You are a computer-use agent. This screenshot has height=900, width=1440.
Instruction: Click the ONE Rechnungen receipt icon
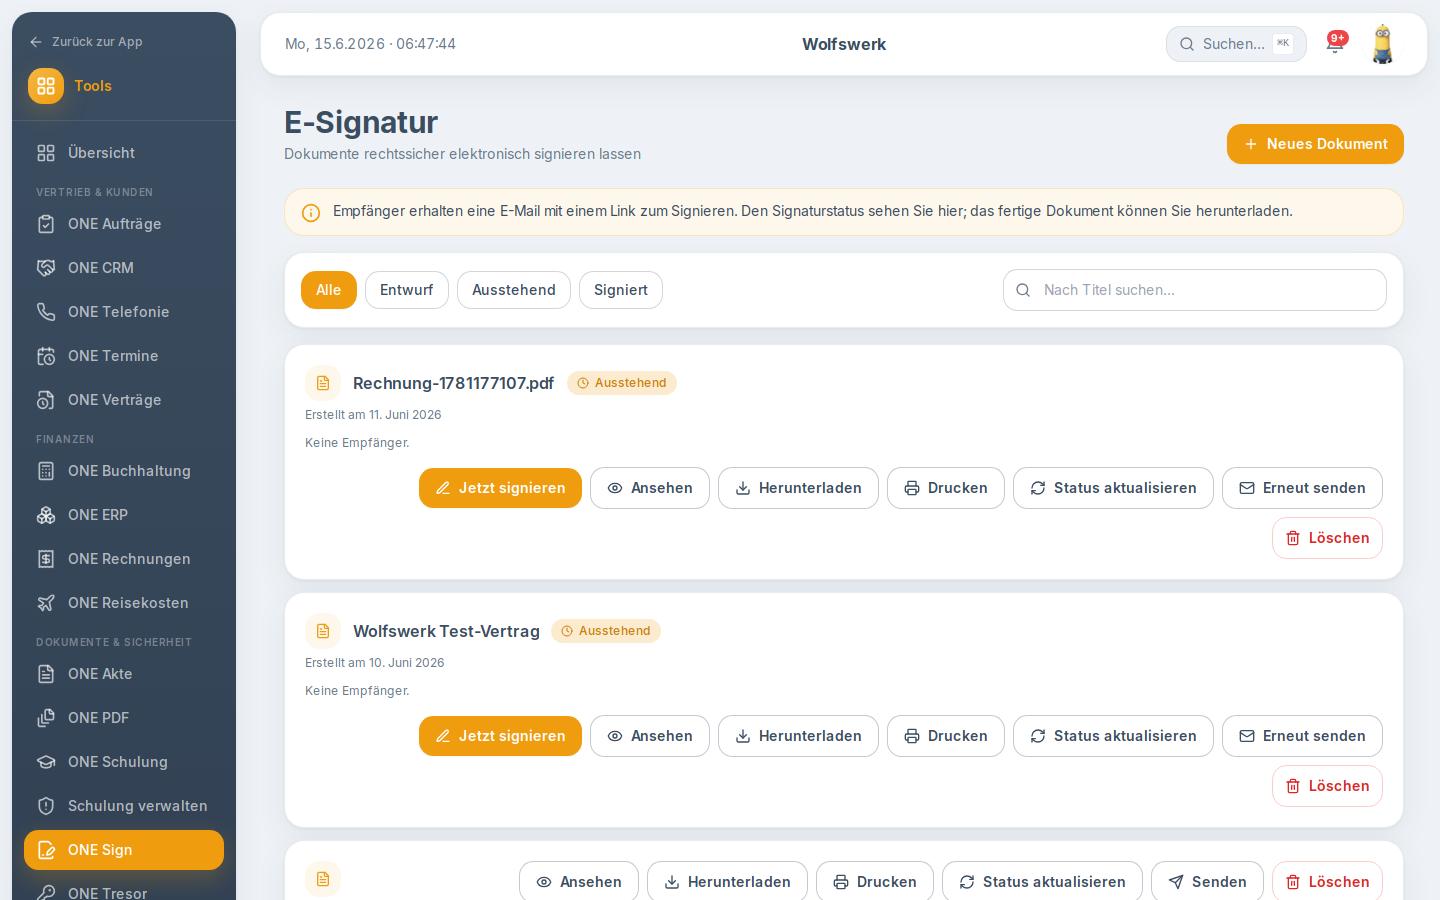click(x=46, y=559)
